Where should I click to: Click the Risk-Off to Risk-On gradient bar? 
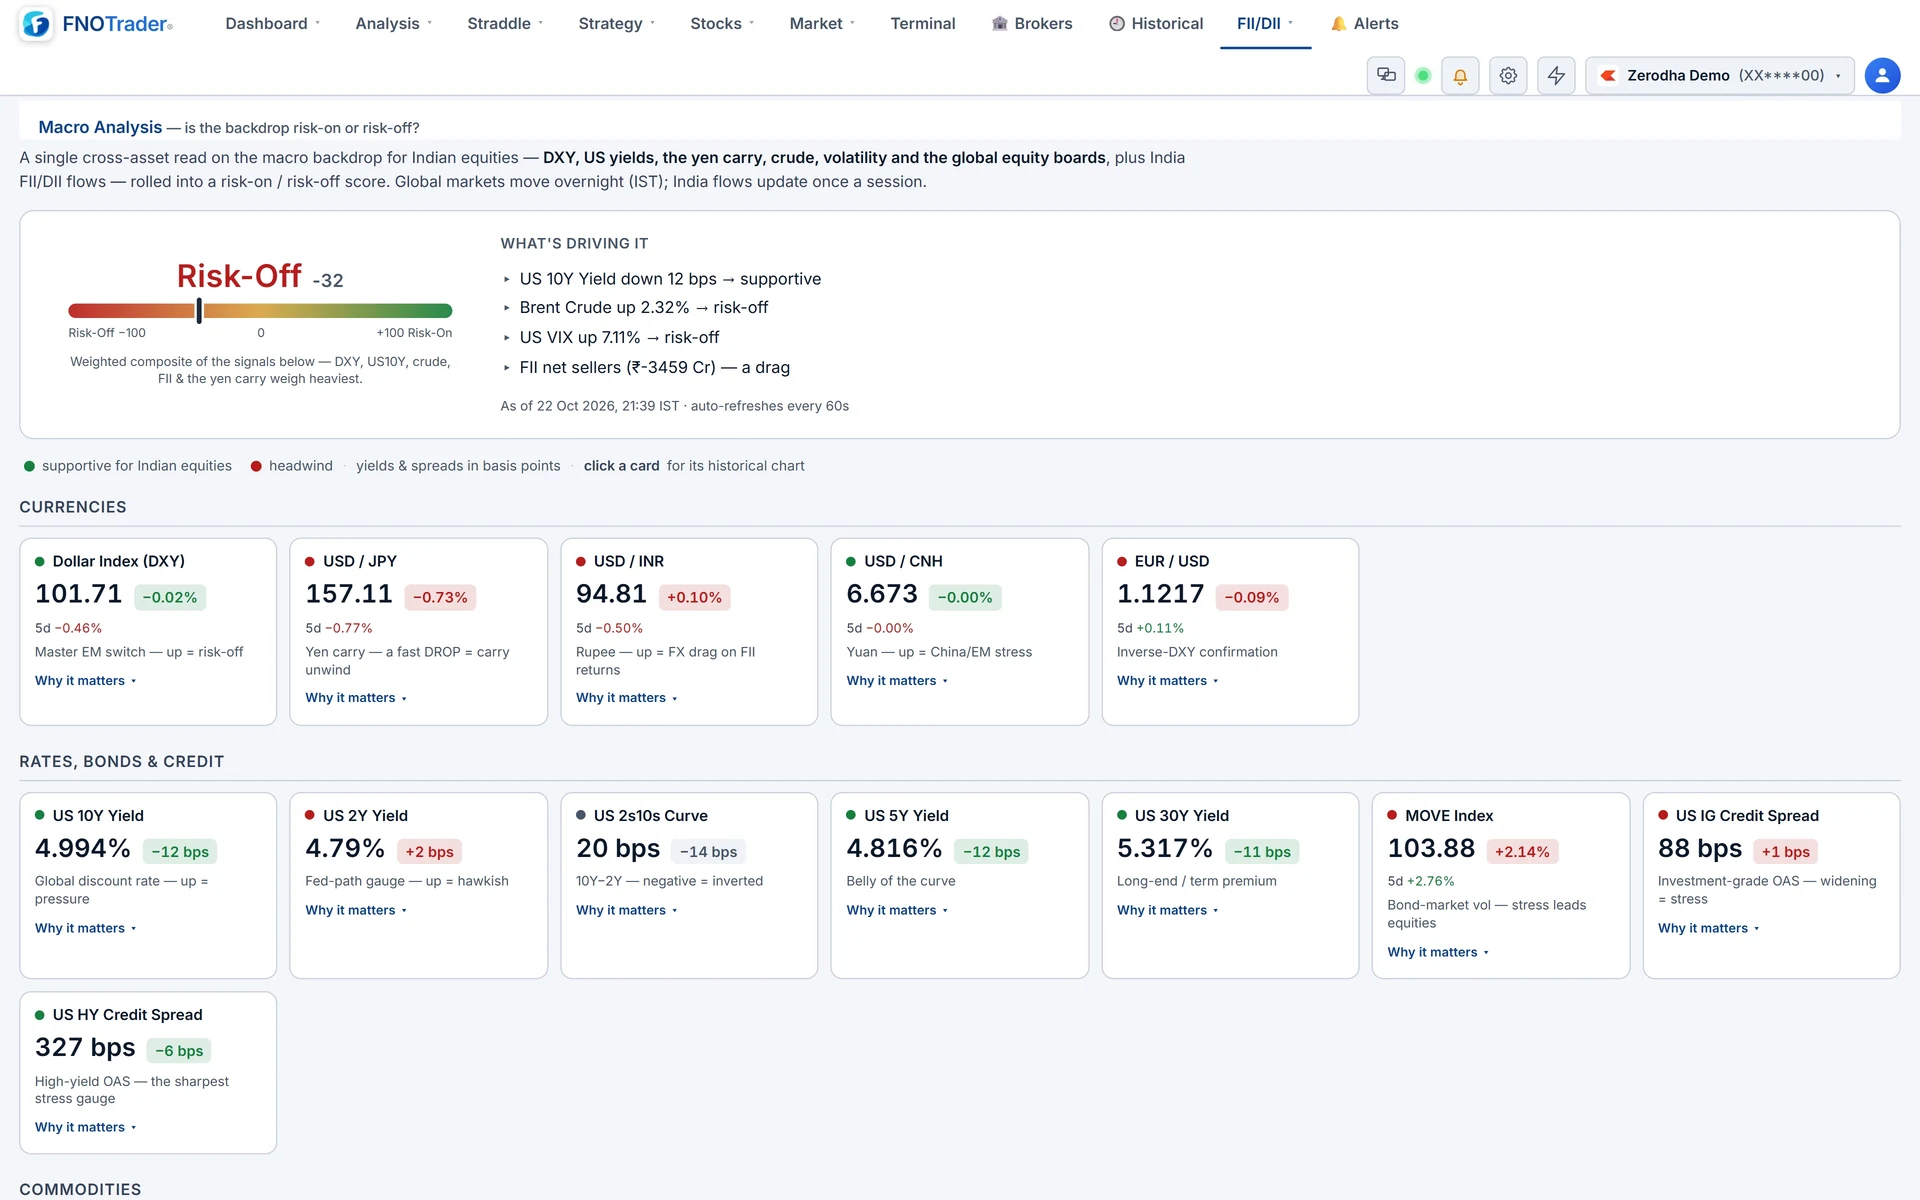point(260,311)
